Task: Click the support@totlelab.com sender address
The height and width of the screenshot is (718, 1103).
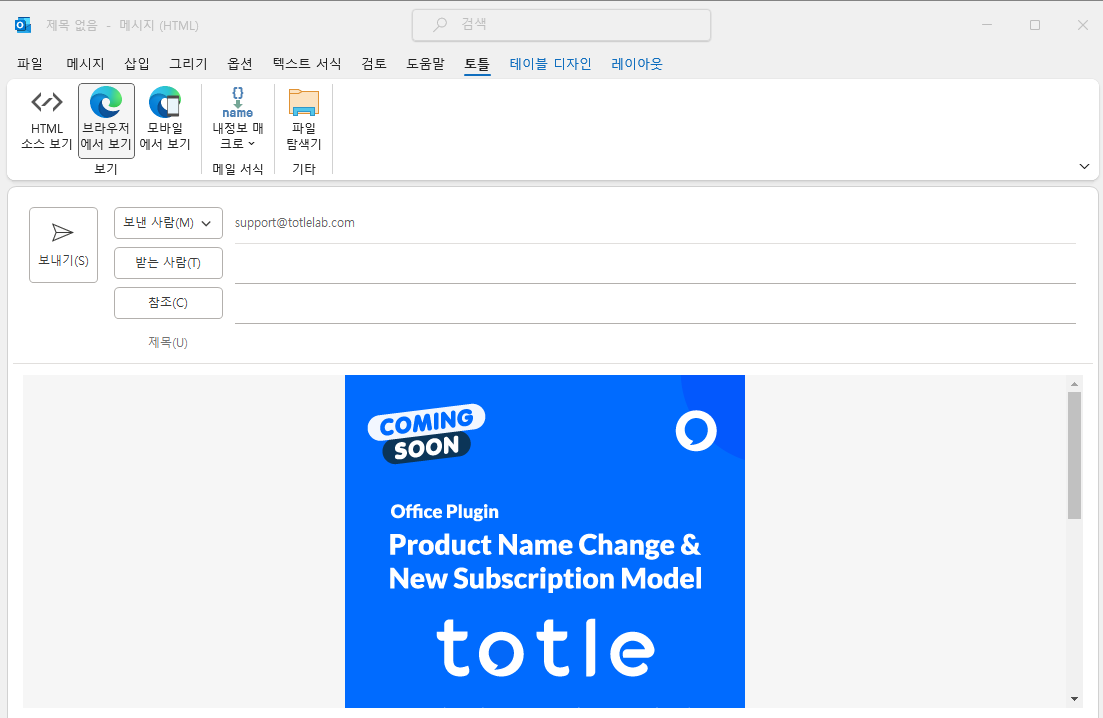Action: pos(295,223)
